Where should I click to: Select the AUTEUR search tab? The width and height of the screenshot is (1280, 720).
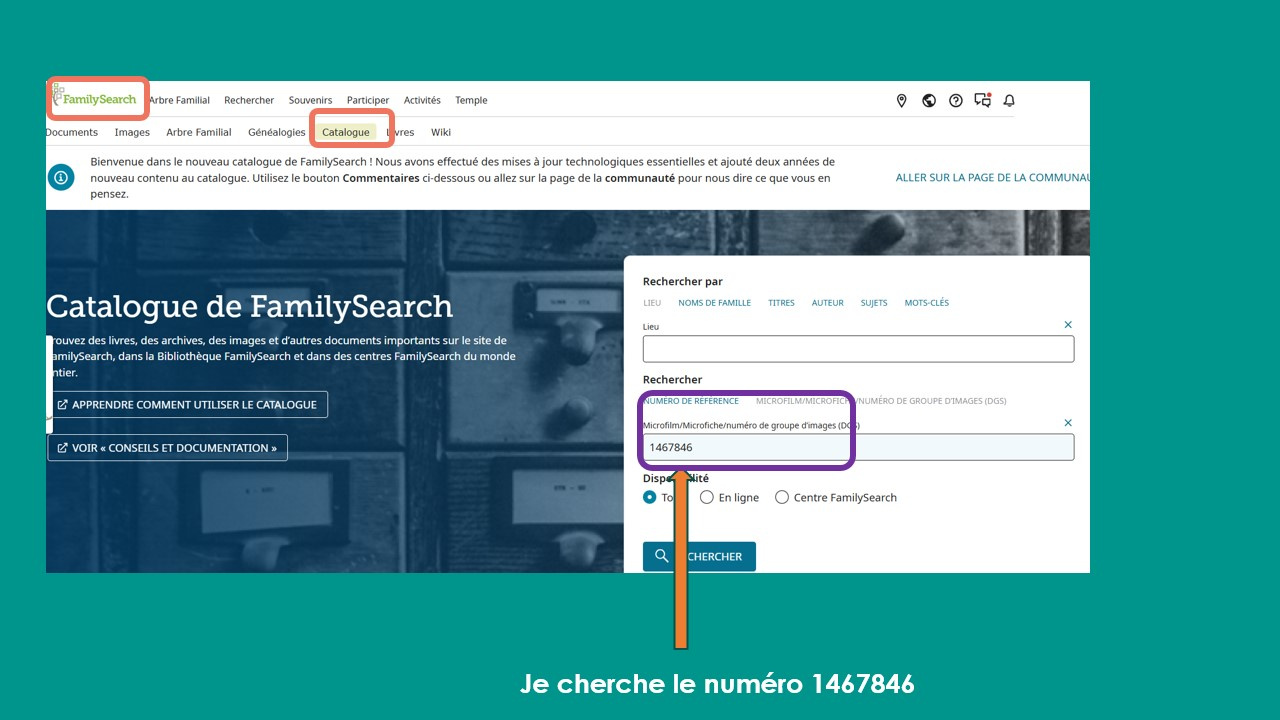pyautogui.click(x=828, y=303)
